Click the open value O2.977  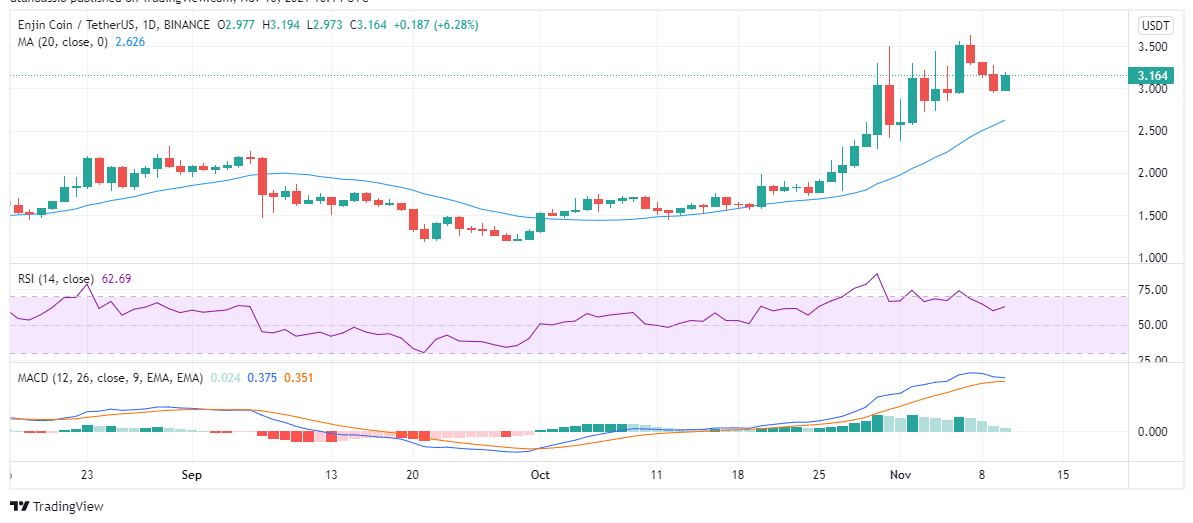tap(237, 25)
